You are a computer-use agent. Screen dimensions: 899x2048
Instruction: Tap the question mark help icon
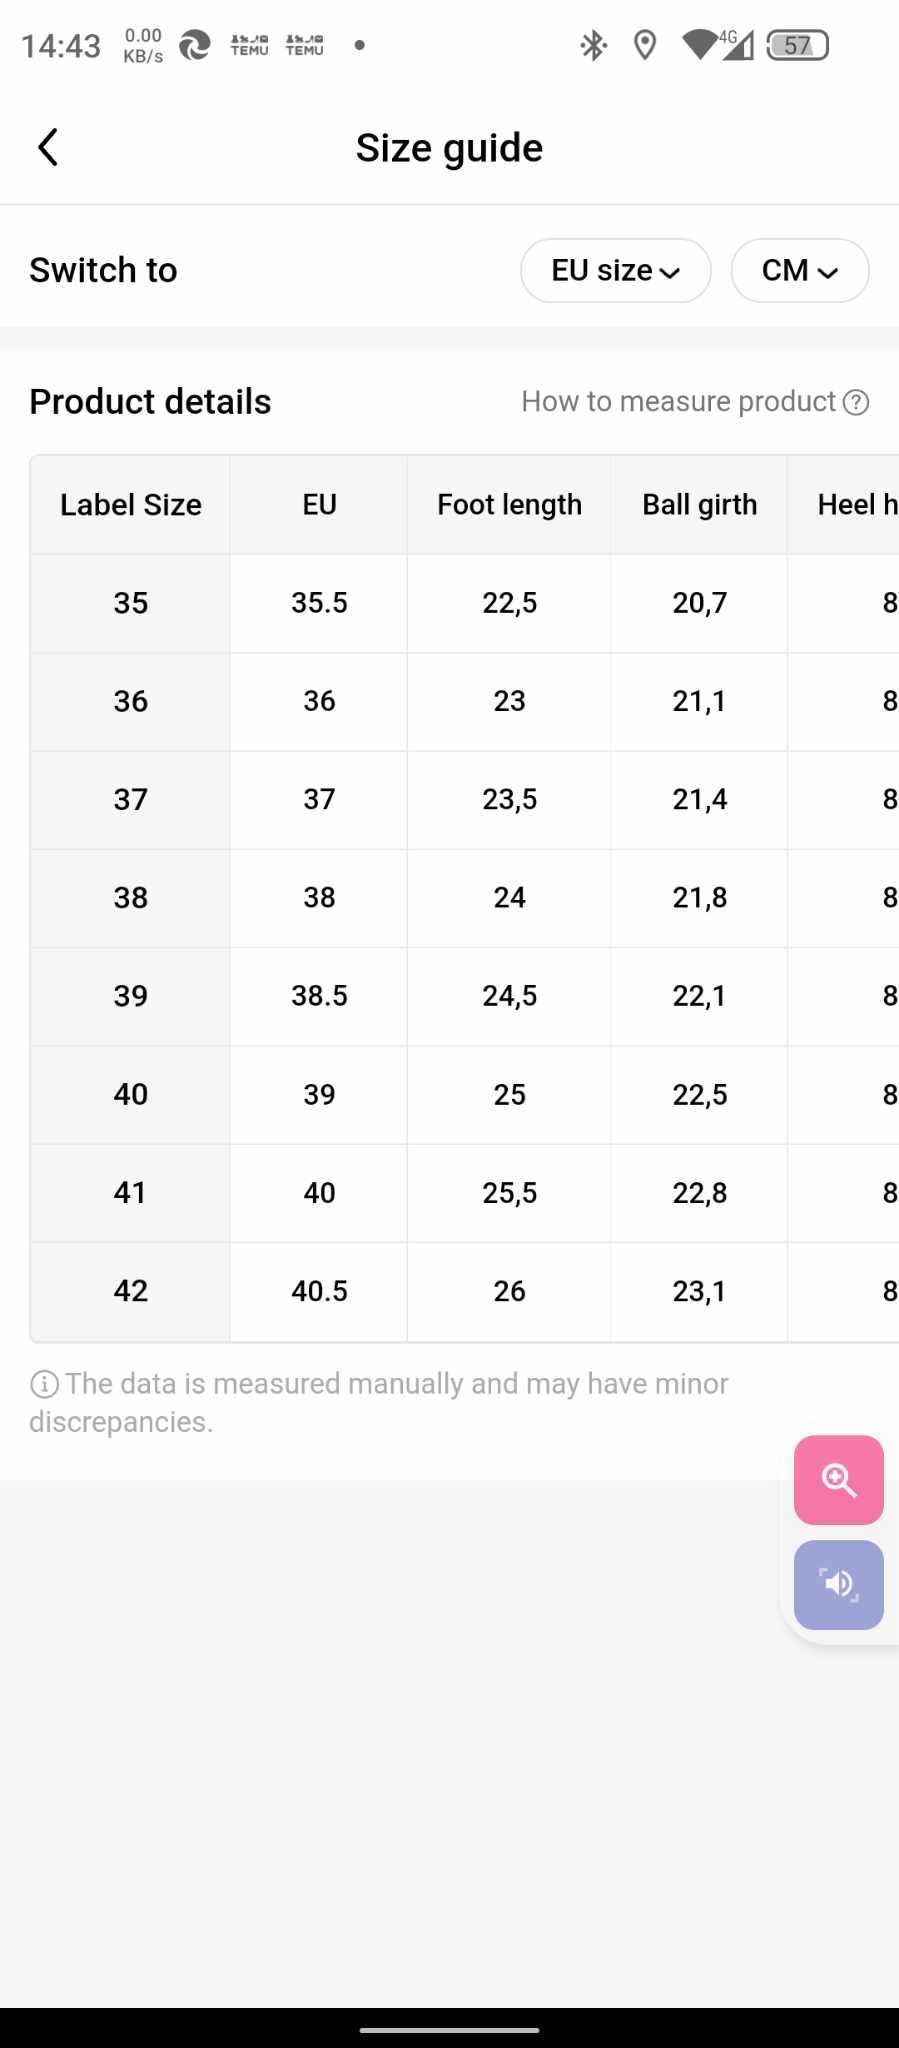(856, 402)
